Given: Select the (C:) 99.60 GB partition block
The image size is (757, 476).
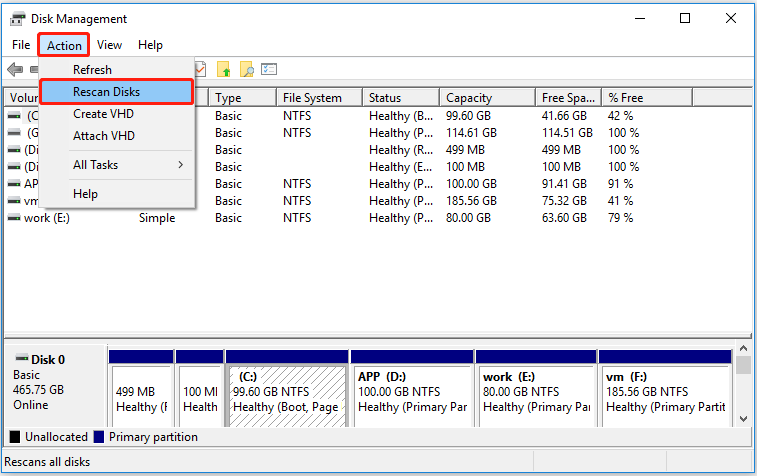Looking at the screenshot, I should tap(287, 389).
